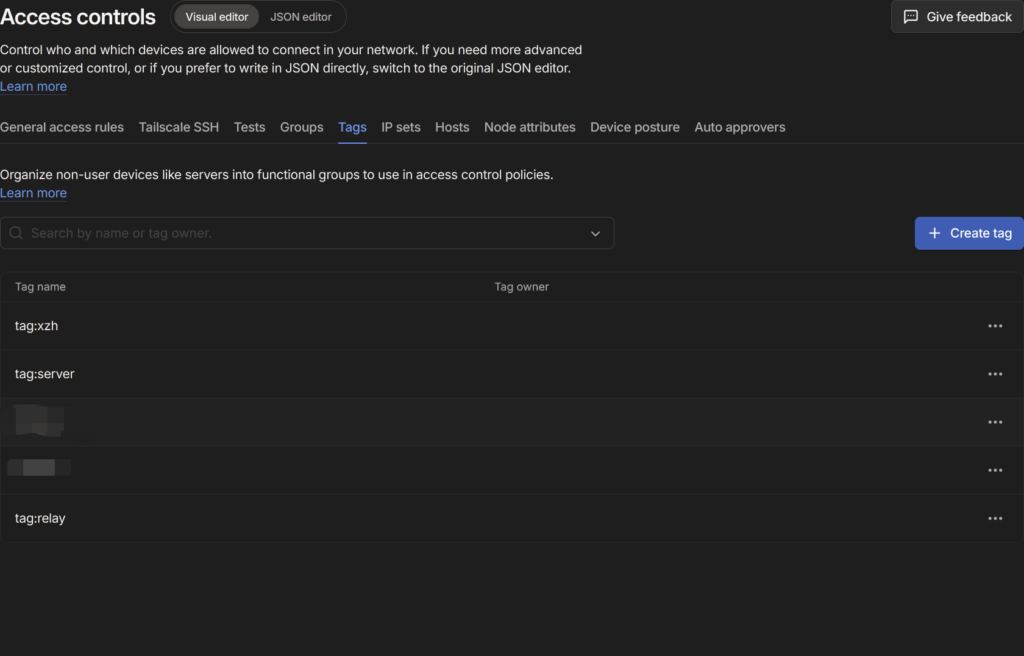Click the speech bubble feedback icon
Image resolution: width=1024 pixels, height=656 pixels.
[x=910, y=17]
